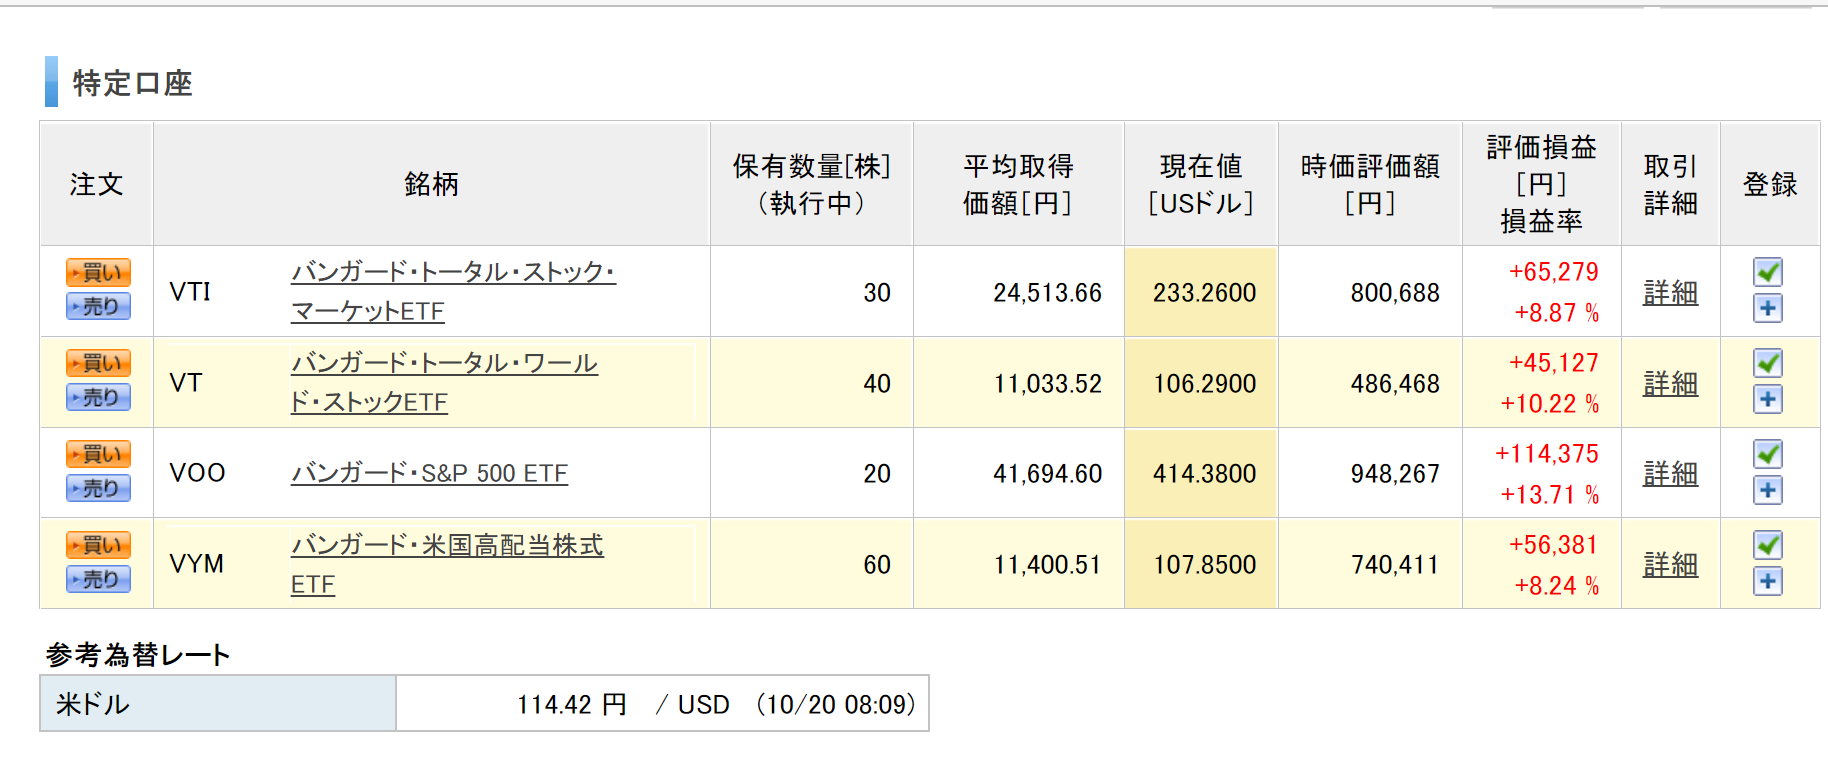Click the blue plus icon in VTI row
Screen dimensions: 1828x758
(x=1768, y=308)
